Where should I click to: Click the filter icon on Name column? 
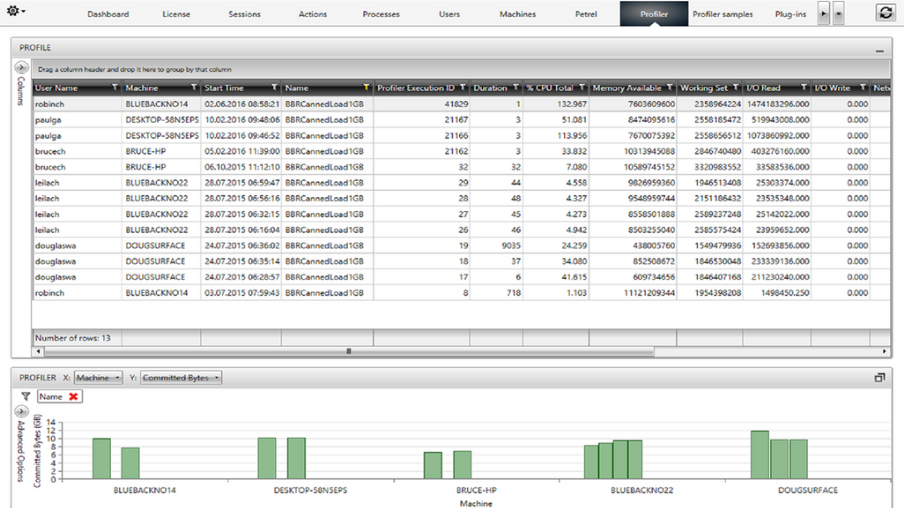point(366,88)
